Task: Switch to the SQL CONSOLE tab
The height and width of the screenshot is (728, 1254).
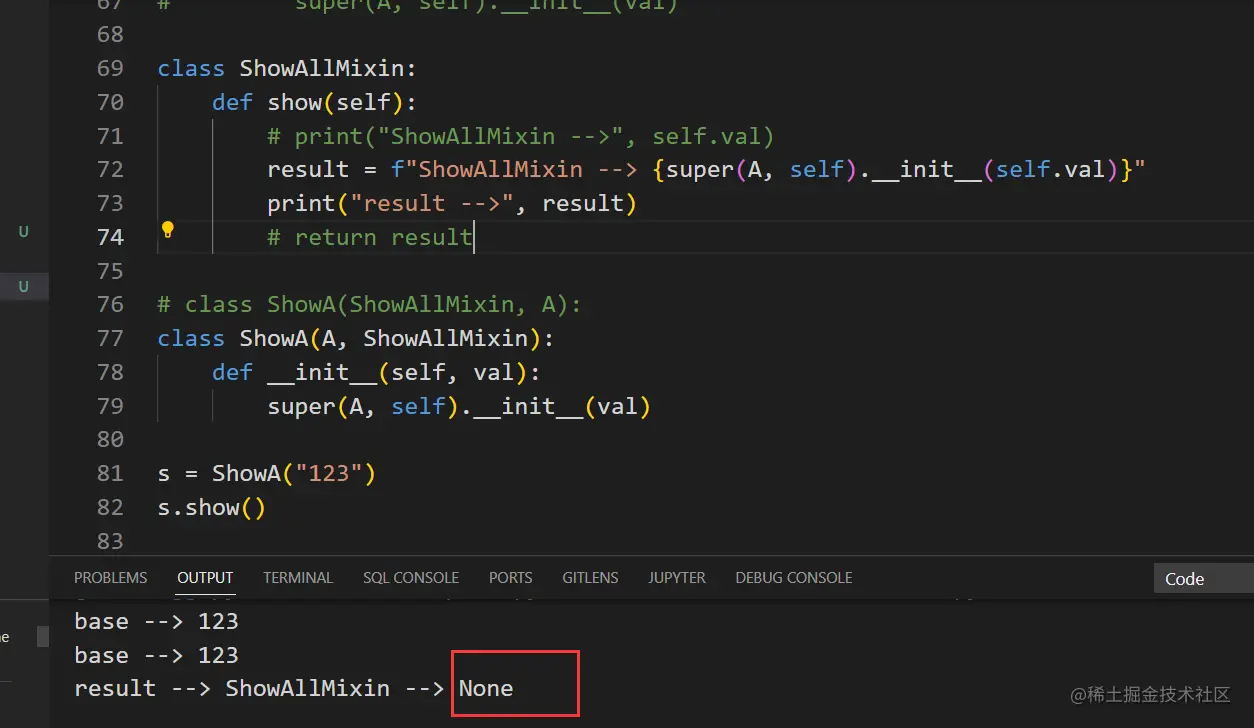Action: [x=411, y=578]
